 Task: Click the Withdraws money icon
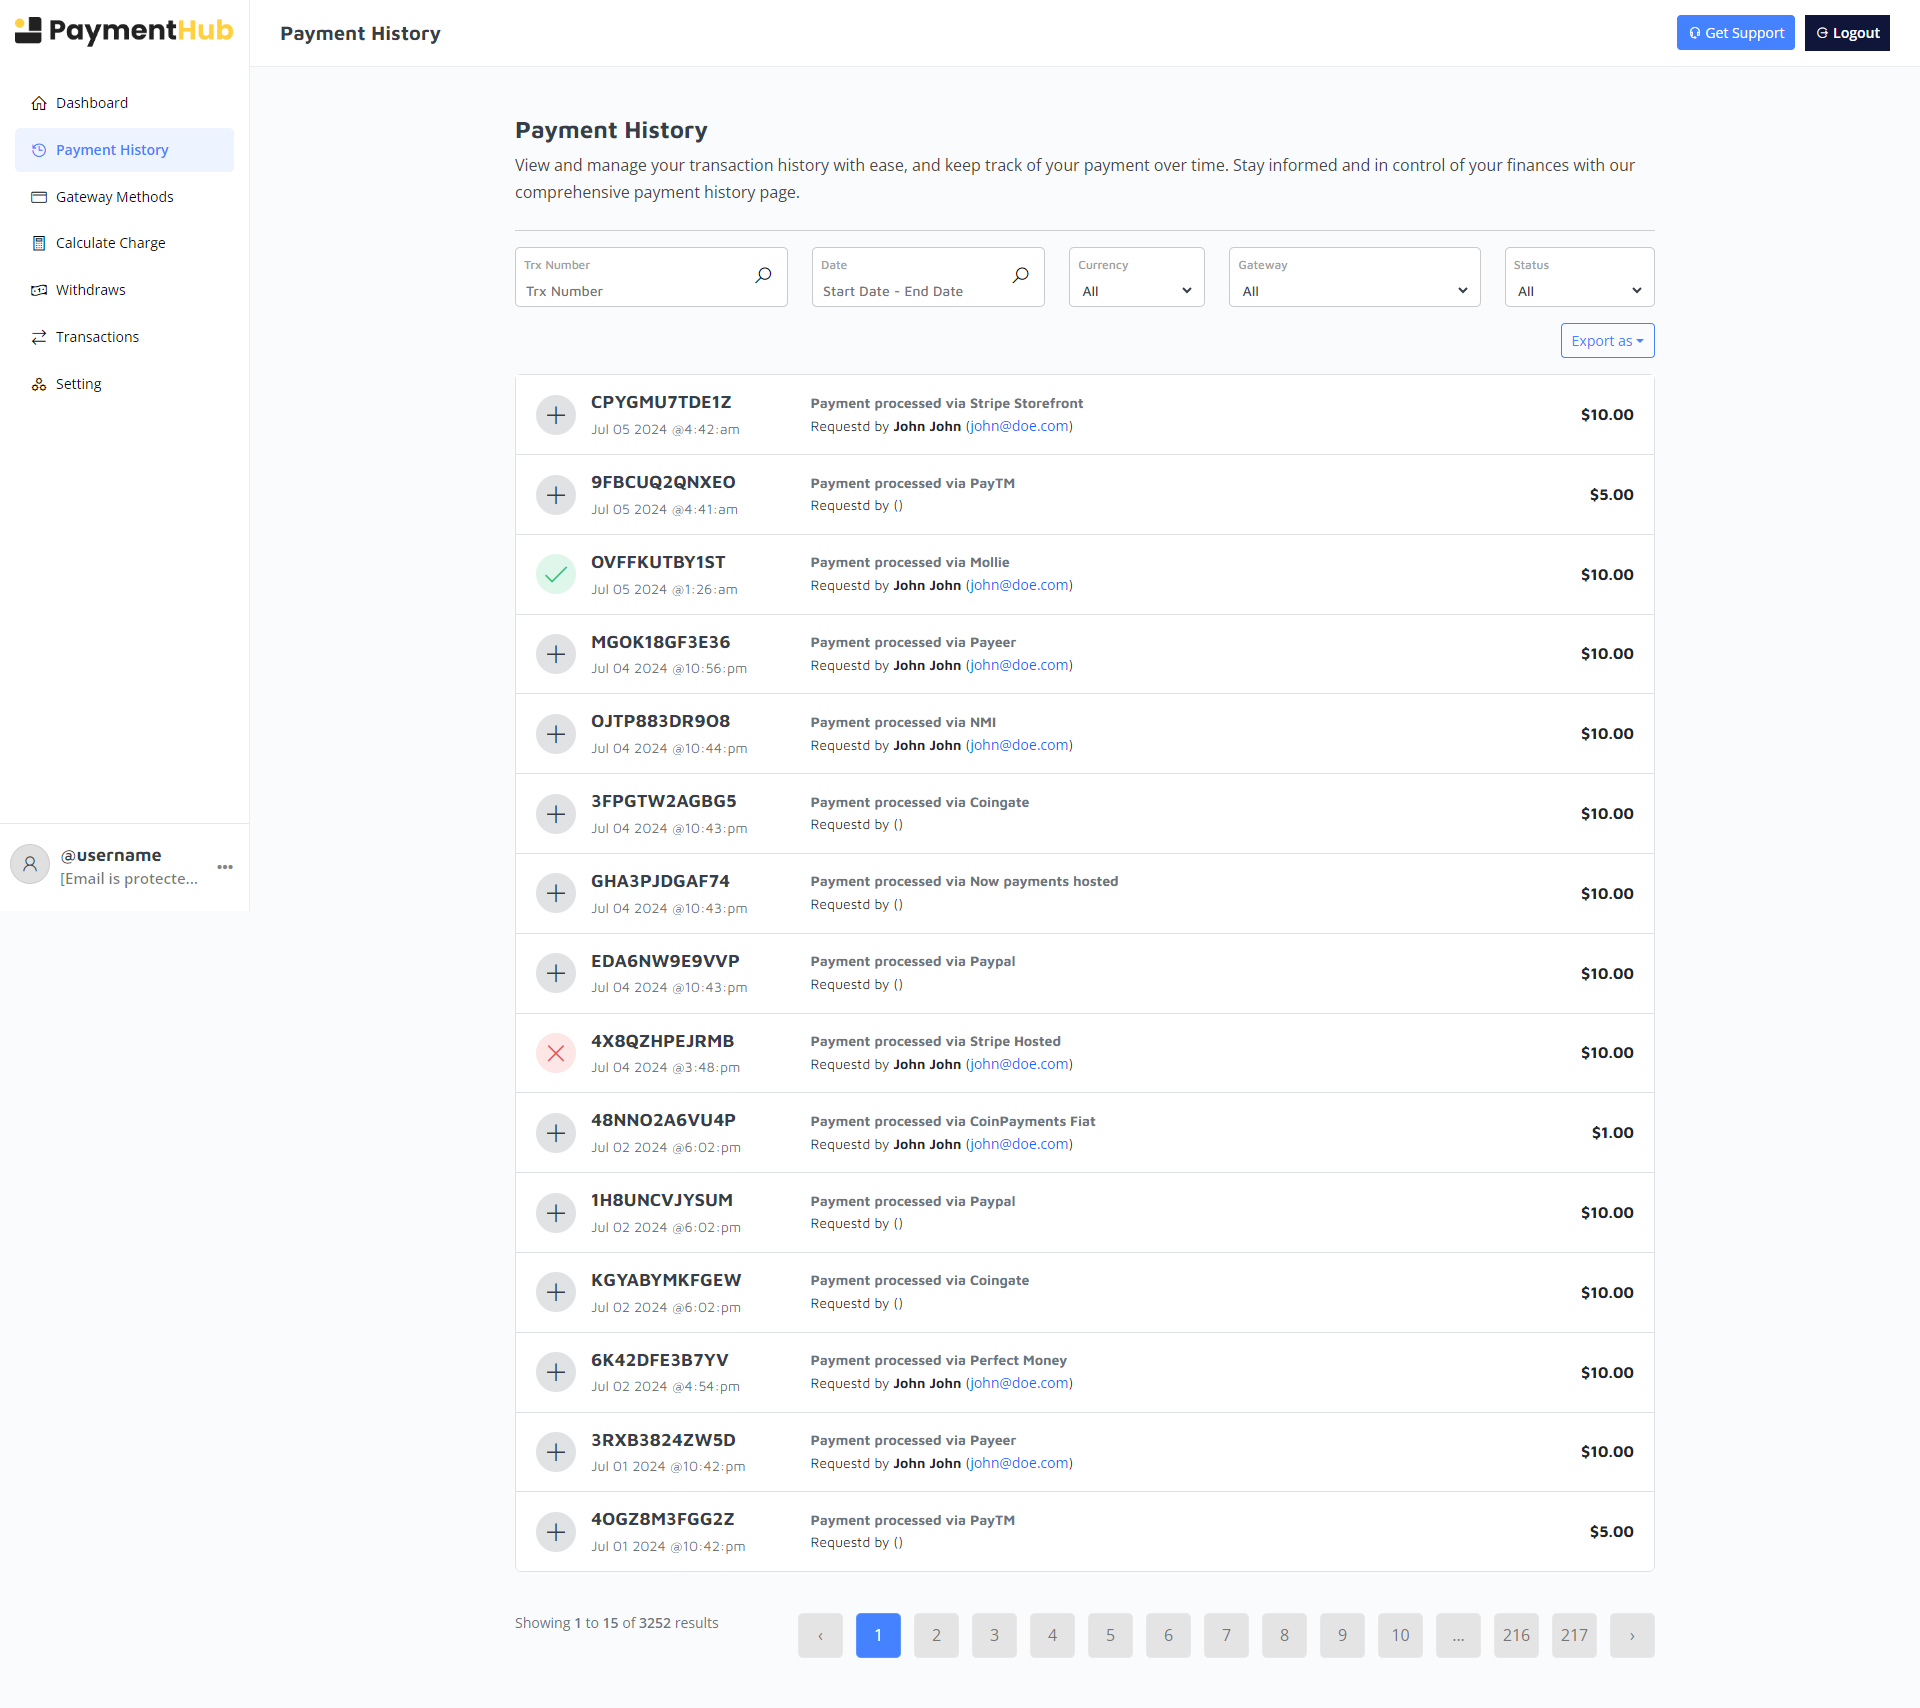[x=39, y=290]
